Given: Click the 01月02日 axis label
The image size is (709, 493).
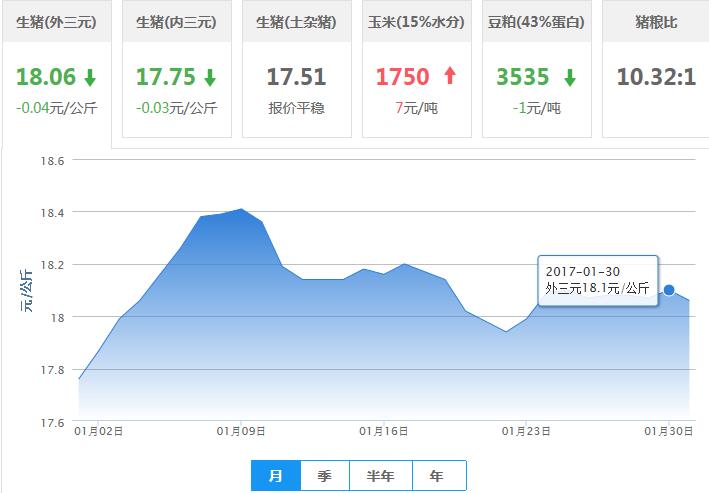Looking at the screenshot, I should pyautogui.click(x=99, y=431).
